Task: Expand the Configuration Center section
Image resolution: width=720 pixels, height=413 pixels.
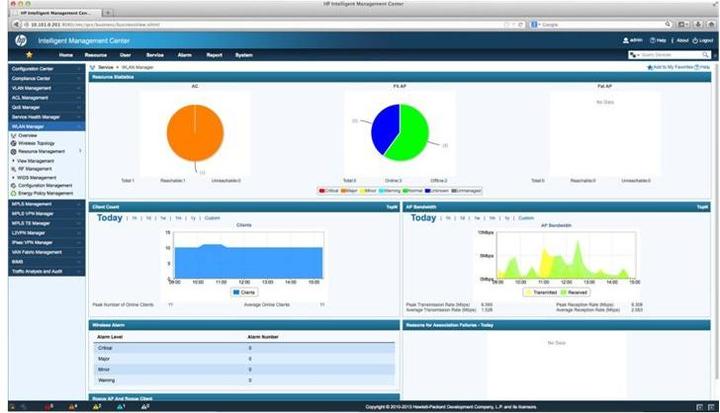Action: 46,69
